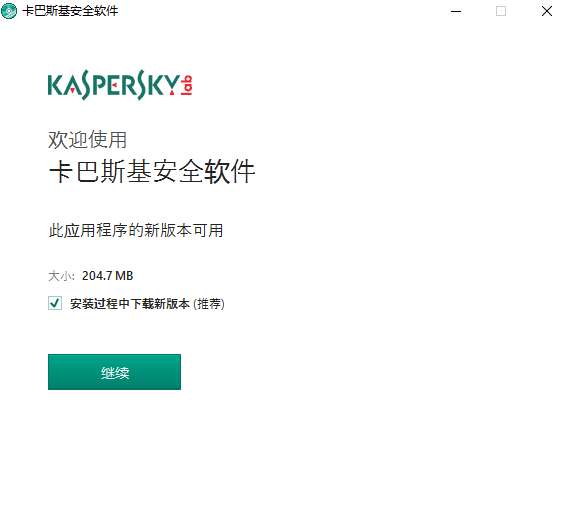Viewport: 569px width, 522px height.
Task: Uncheck the download new version checkbox
Action: pyautogui.click(x=55, y=303)
